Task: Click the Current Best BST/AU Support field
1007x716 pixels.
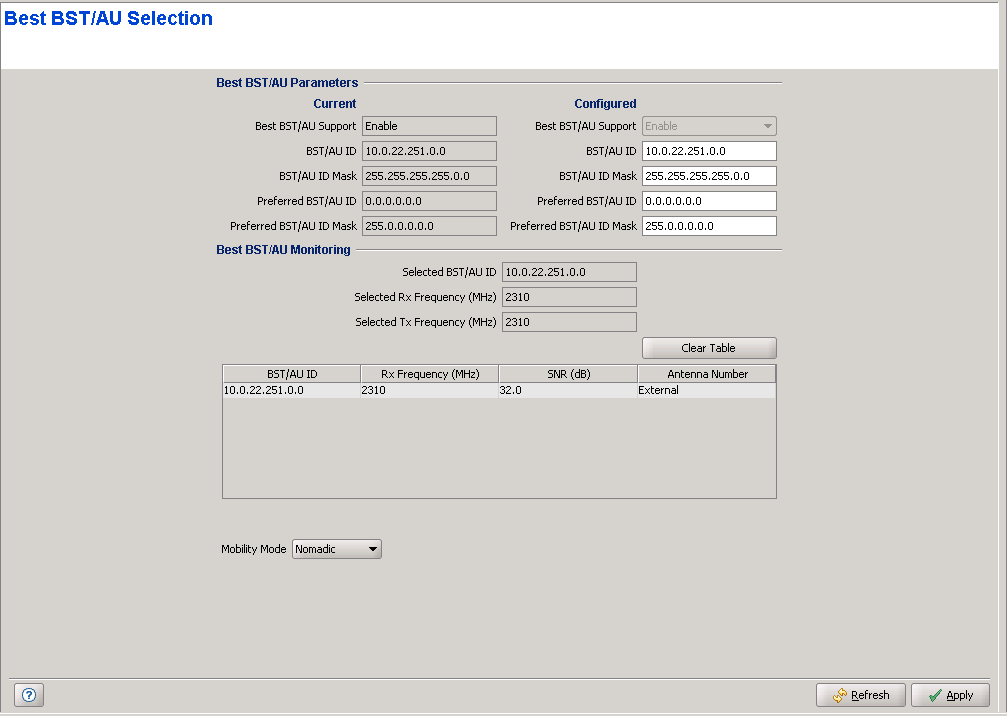Action: pos(429,126)
